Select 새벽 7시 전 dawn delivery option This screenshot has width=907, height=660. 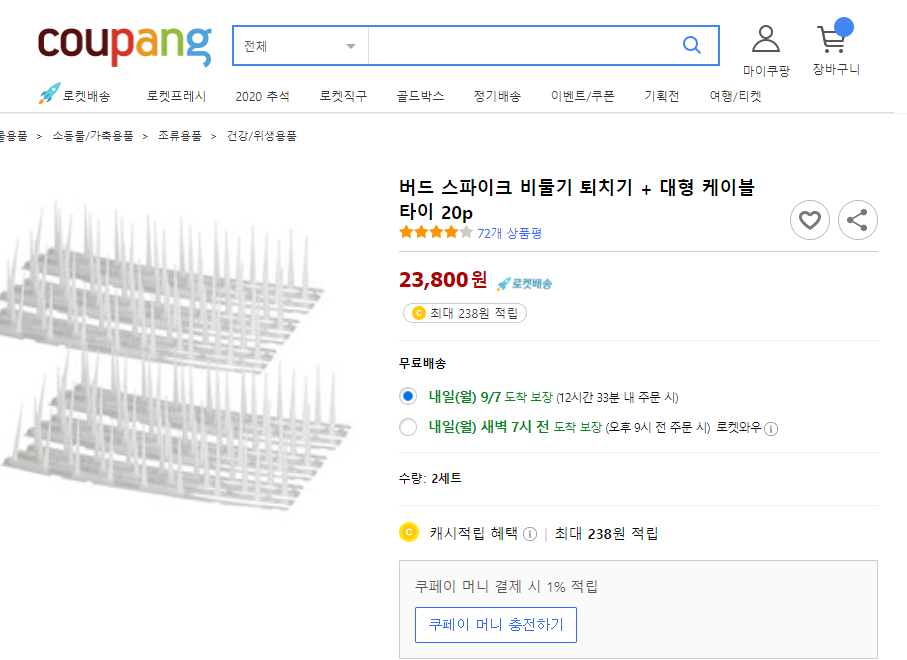coord(408,427)
